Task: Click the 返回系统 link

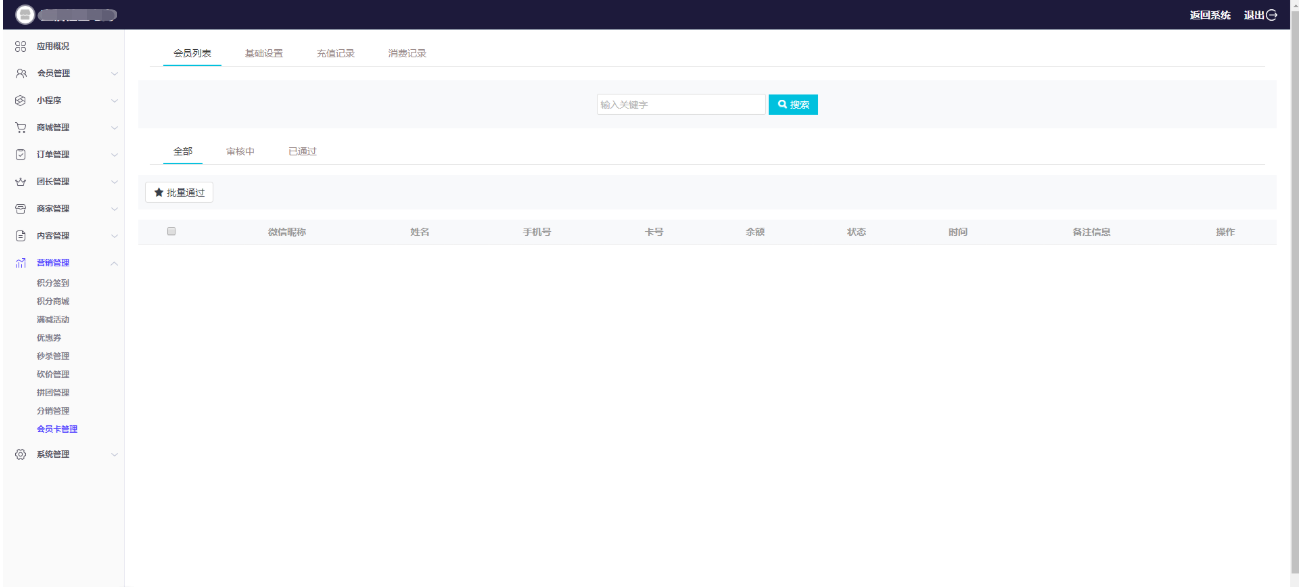Action: (x=1210, y=15)
